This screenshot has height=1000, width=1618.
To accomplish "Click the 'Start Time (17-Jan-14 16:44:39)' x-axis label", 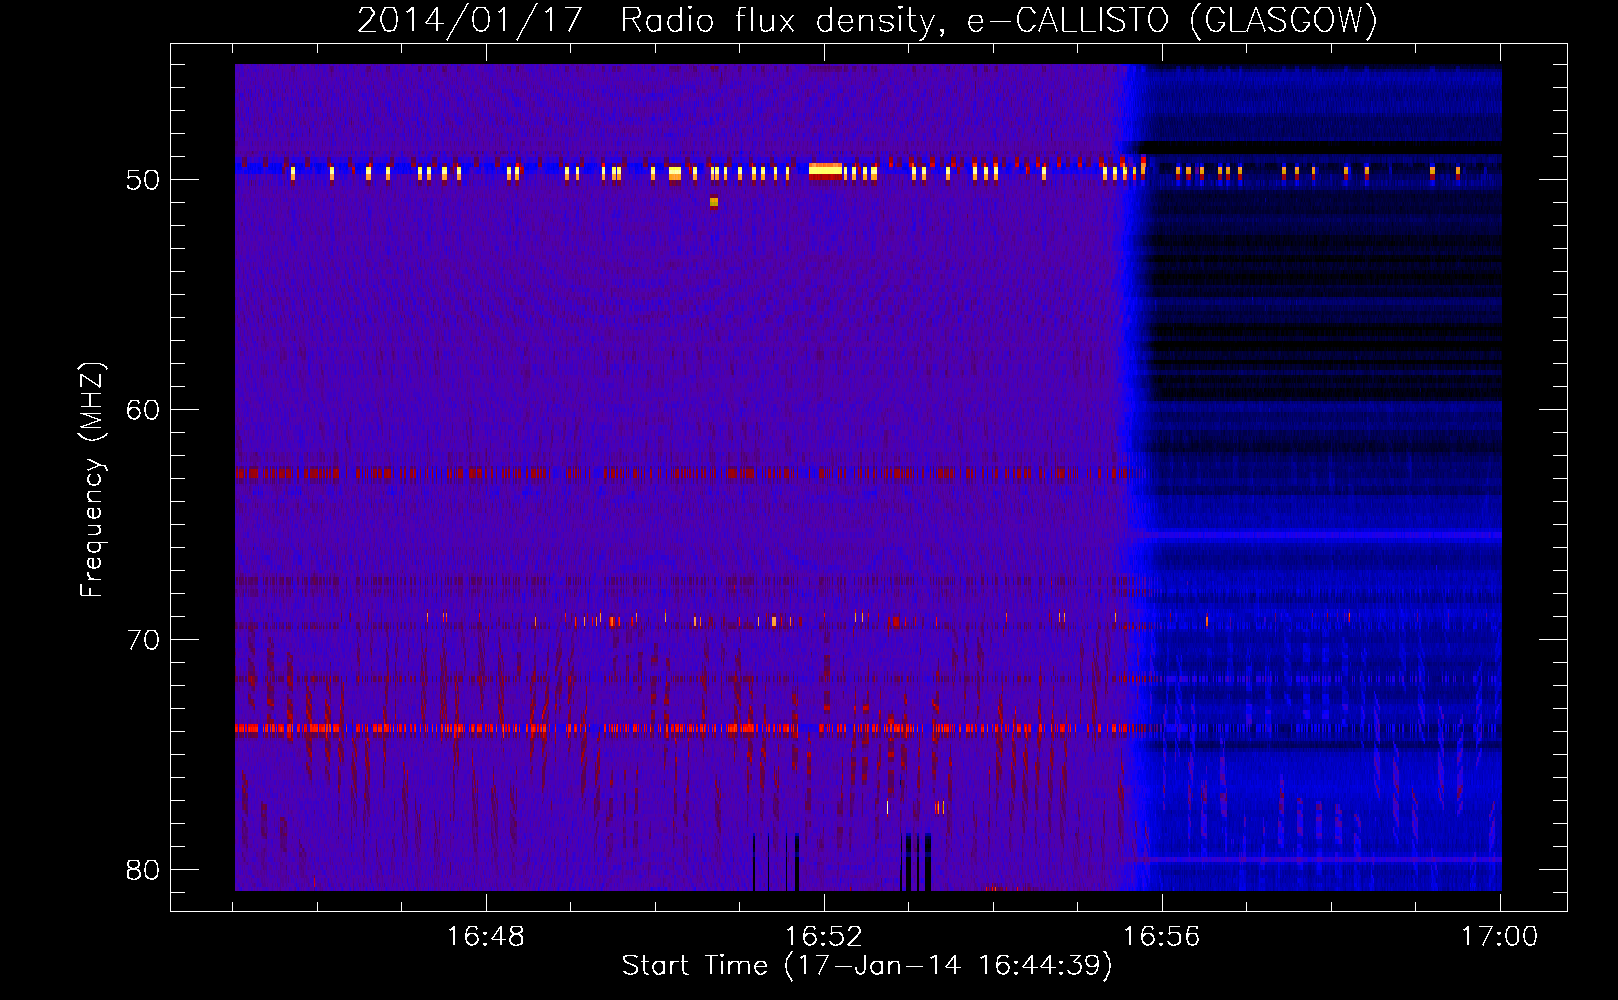I will [867, 966].
